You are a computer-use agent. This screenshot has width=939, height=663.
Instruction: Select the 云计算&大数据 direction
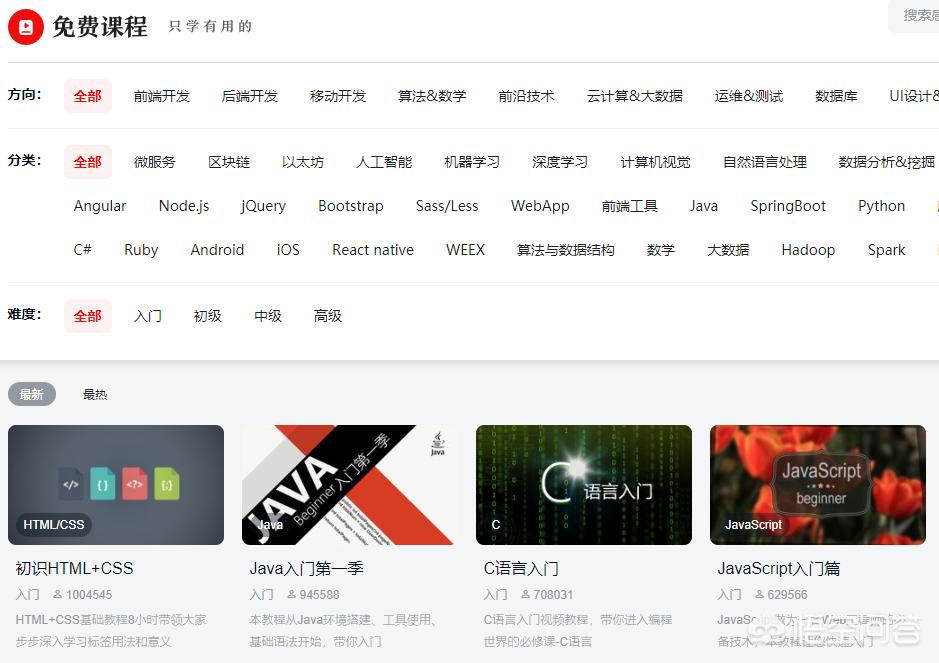pyautogui.click(x=635, y=96)
